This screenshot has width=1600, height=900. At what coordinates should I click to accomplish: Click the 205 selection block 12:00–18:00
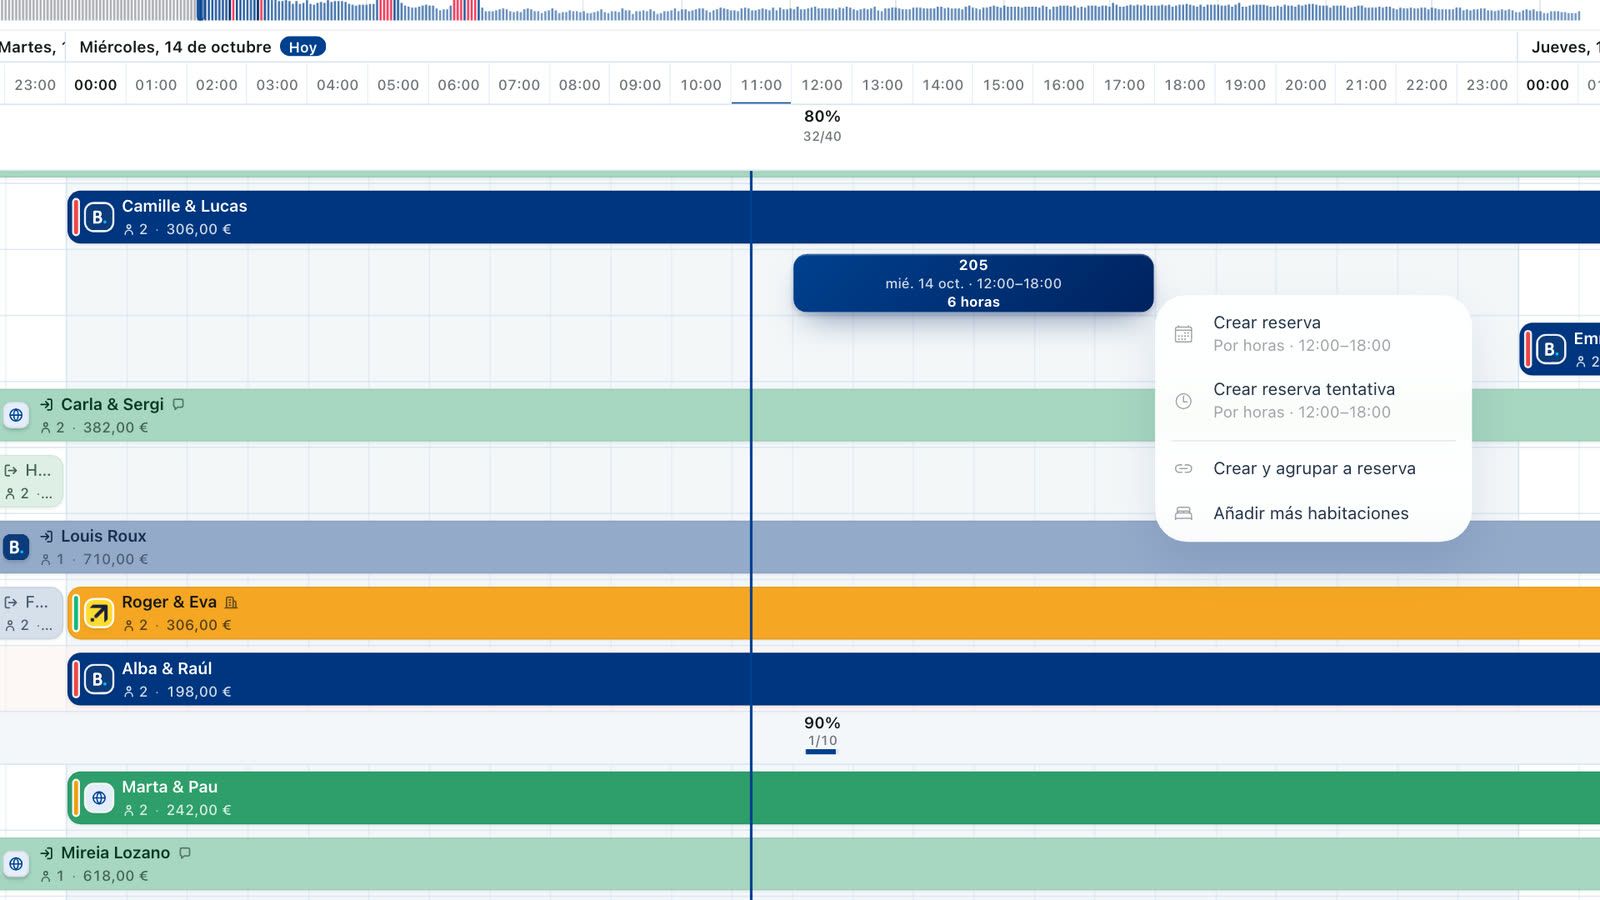coord(973,283)
